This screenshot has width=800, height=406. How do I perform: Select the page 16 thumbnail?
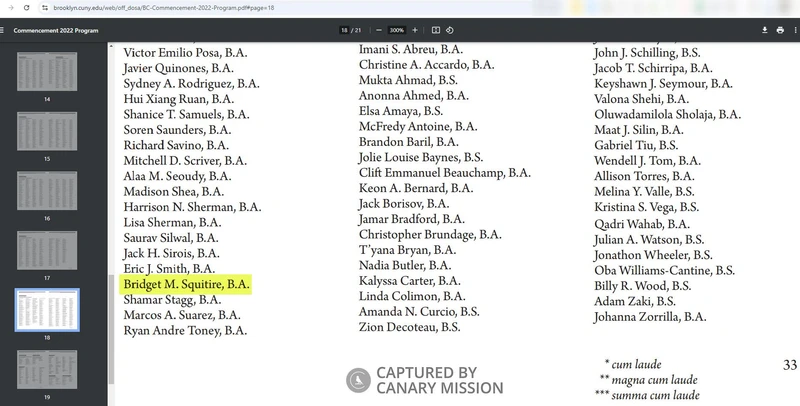pyautogui.click(x=47, y=190)
